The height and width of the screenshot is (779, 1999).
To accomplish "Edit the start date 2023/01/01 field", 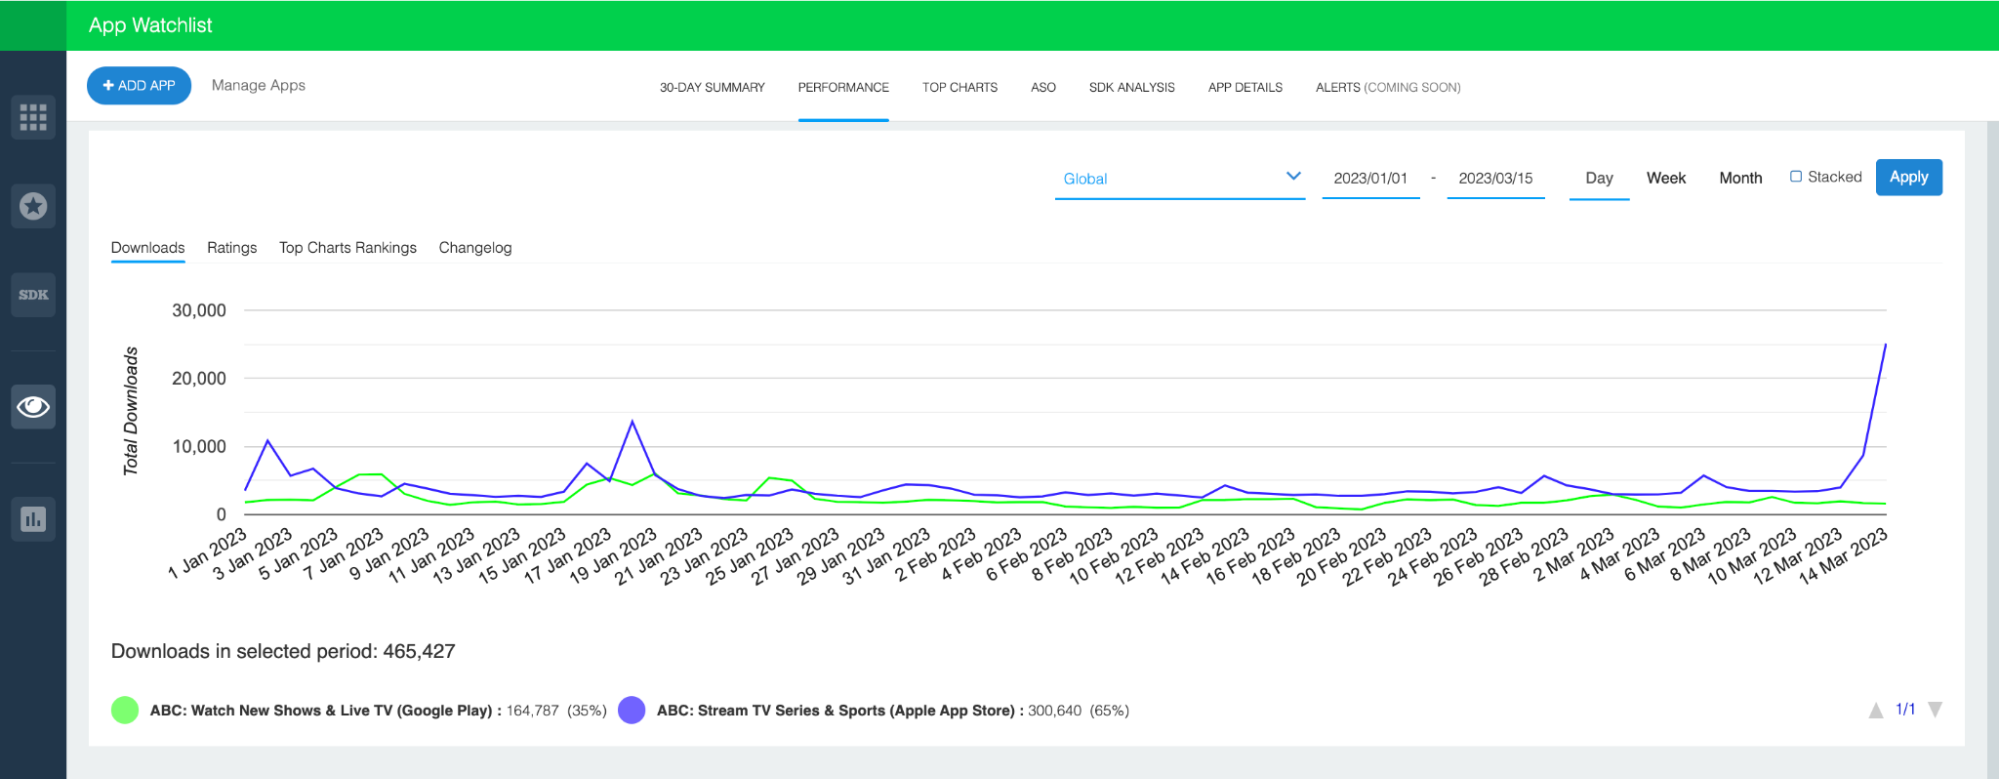I will (1371, 179).
